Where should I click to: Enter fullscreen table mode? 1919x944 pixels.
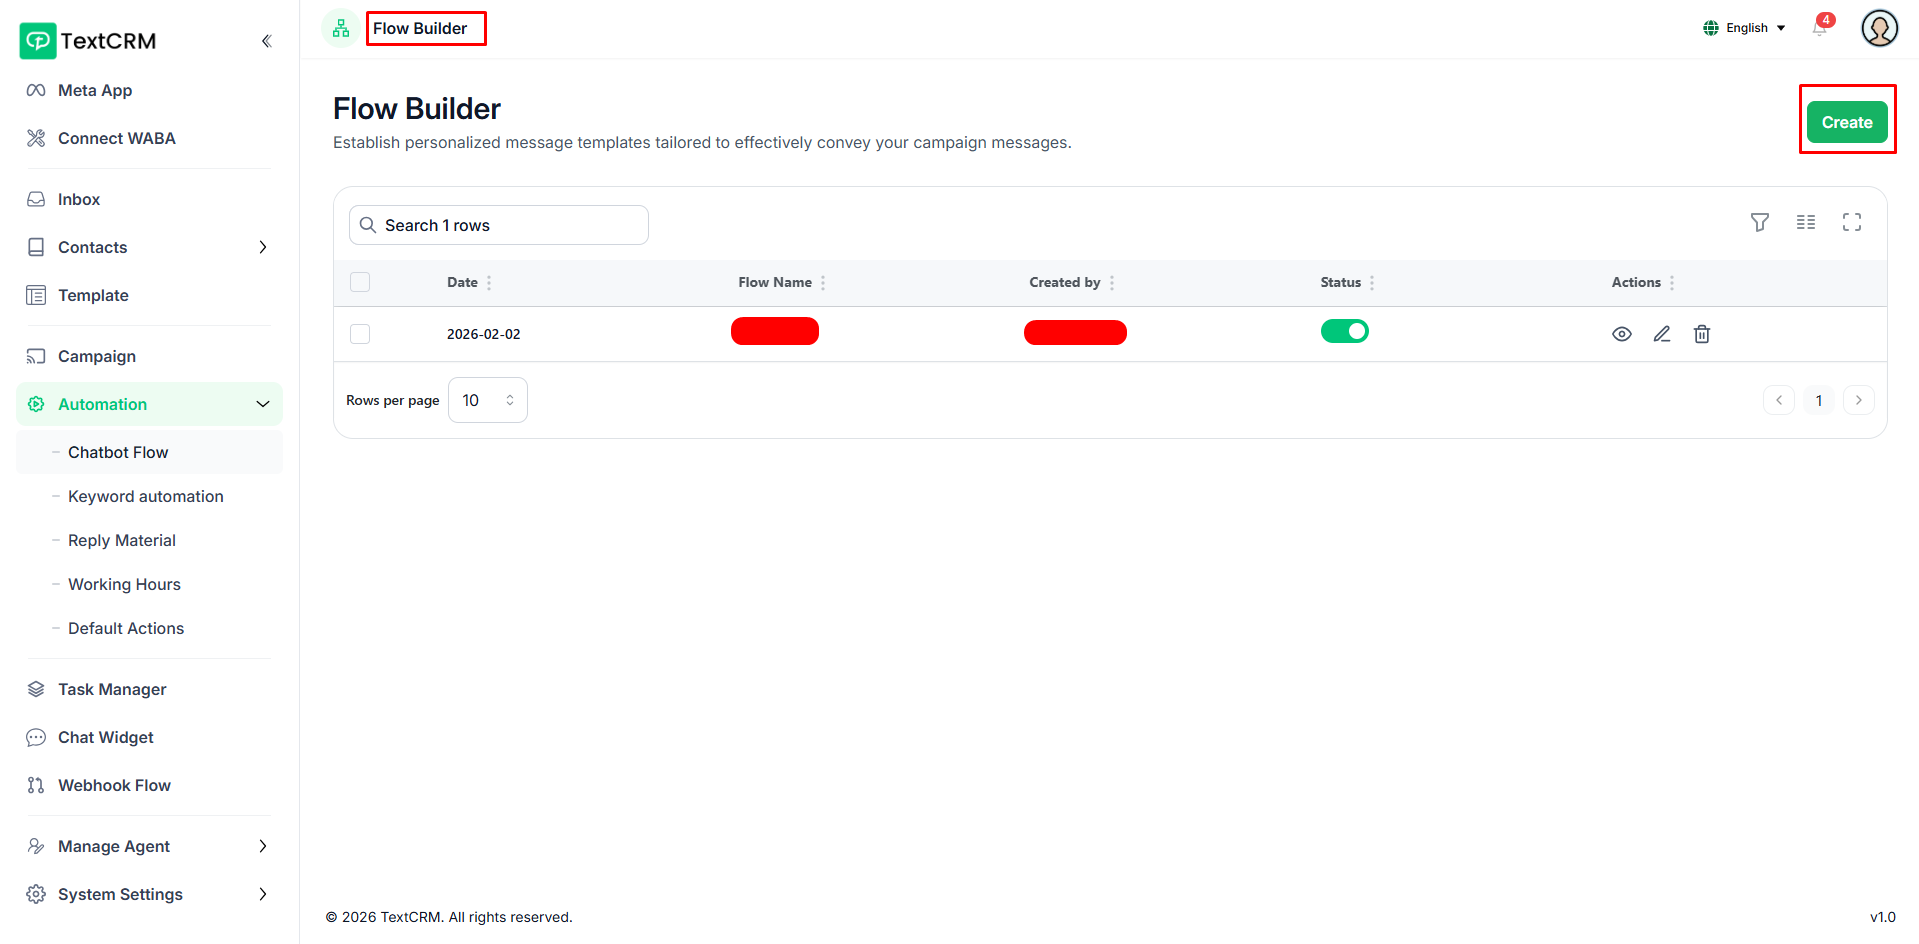[x=1851, y=222]
